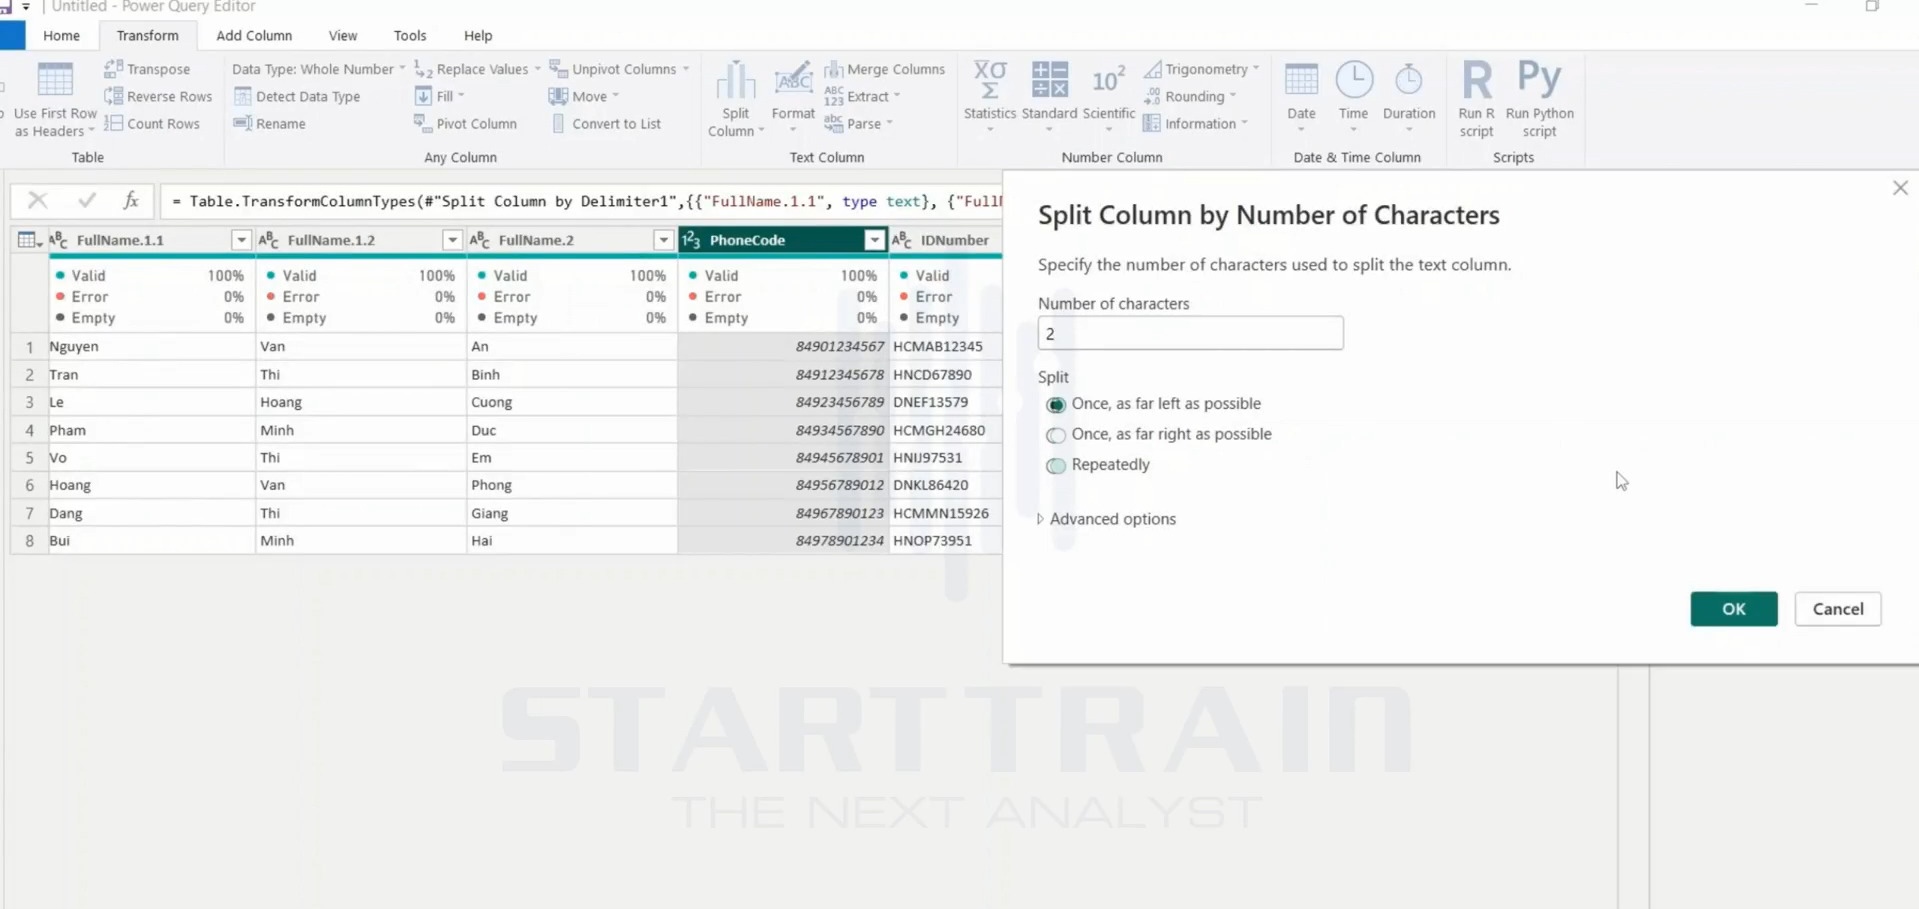1919x909 pixels.
Task: Open the Duration column tool
Action: click(x=1409, y=97)
